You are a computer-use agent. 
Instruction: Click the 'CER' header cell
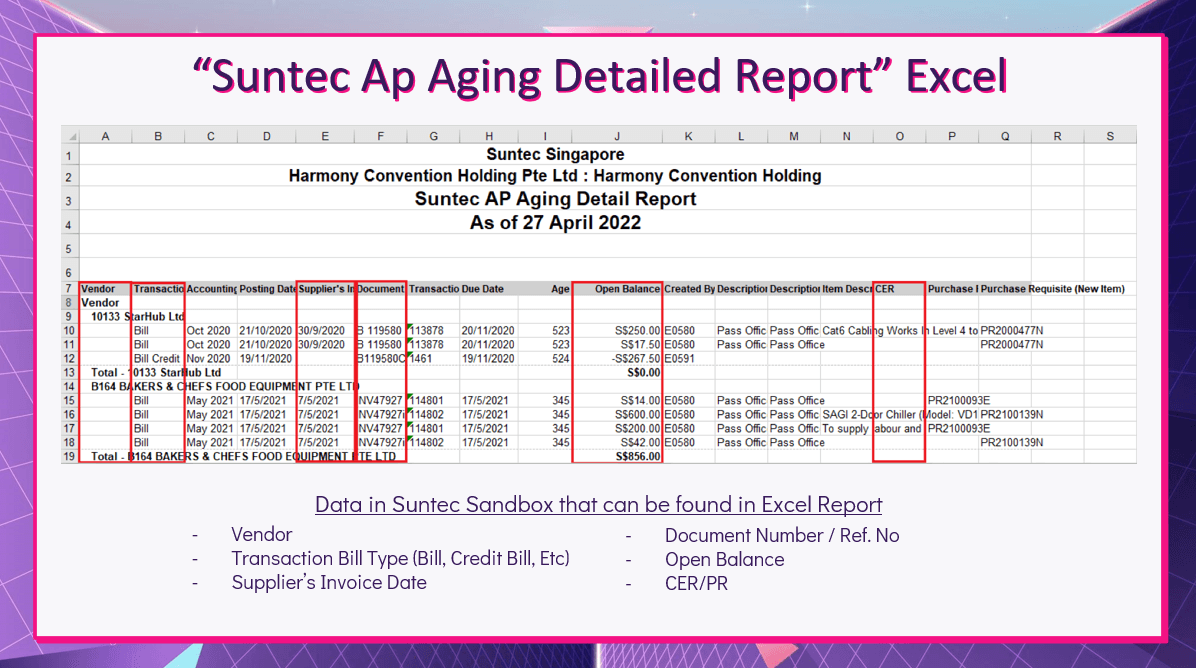[885, 289]
